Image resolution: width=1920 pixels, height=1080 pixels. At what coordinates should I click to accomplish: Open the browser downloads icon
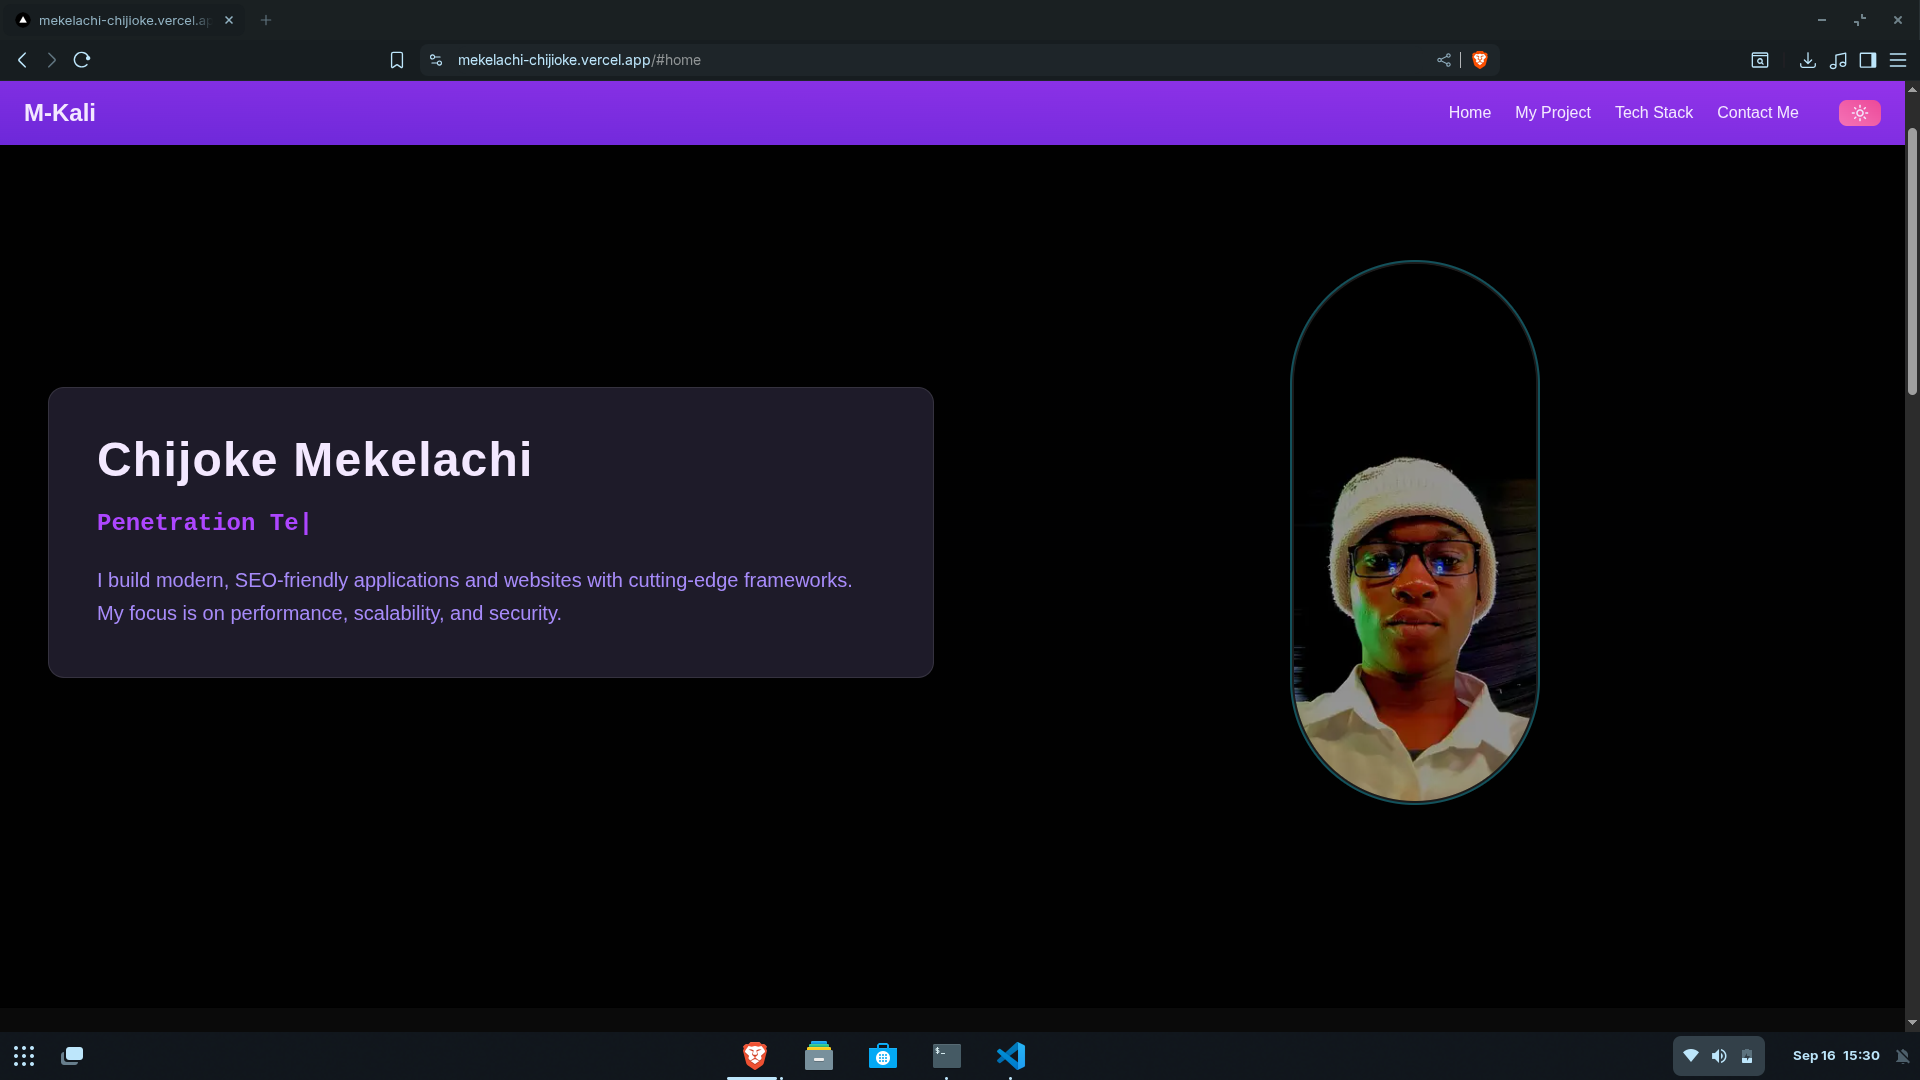tap(1807, 60)
